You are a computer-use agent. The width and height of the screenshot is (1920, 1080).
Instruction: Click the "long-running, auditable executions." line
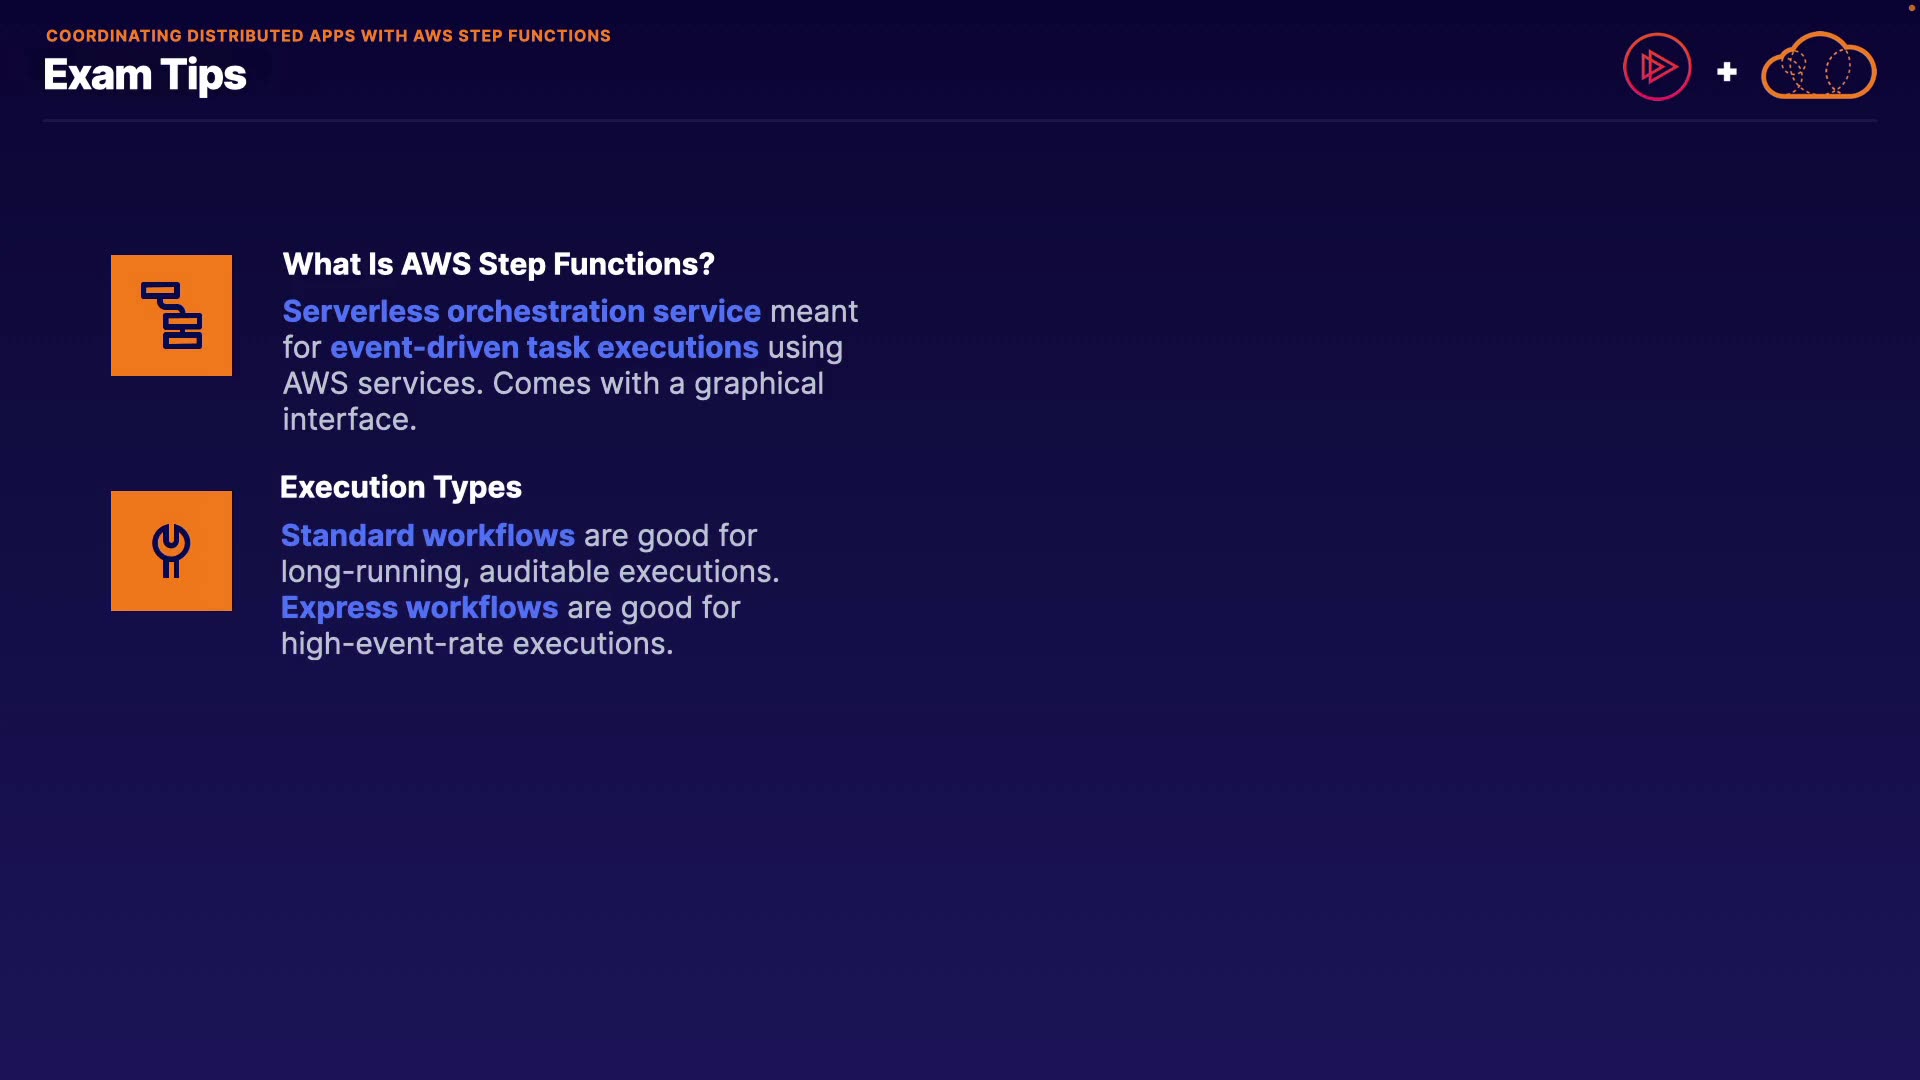[529, 571]
